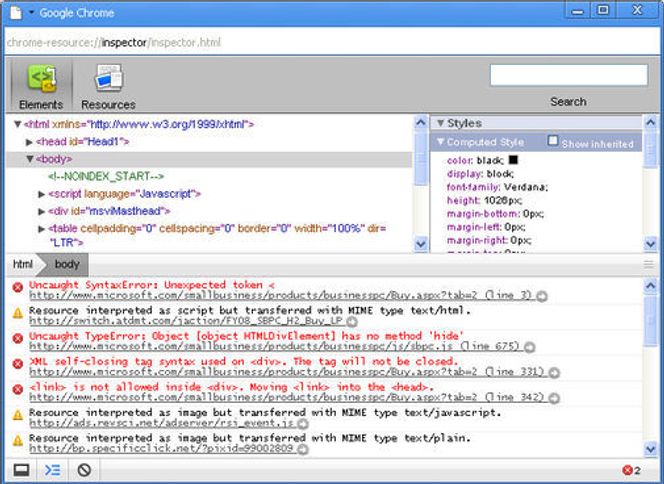The height and width of the screenshot is (484, 664).
Task: Click the error count indicator showing 2
Action: pyautogui.click(x=631, y=470)
